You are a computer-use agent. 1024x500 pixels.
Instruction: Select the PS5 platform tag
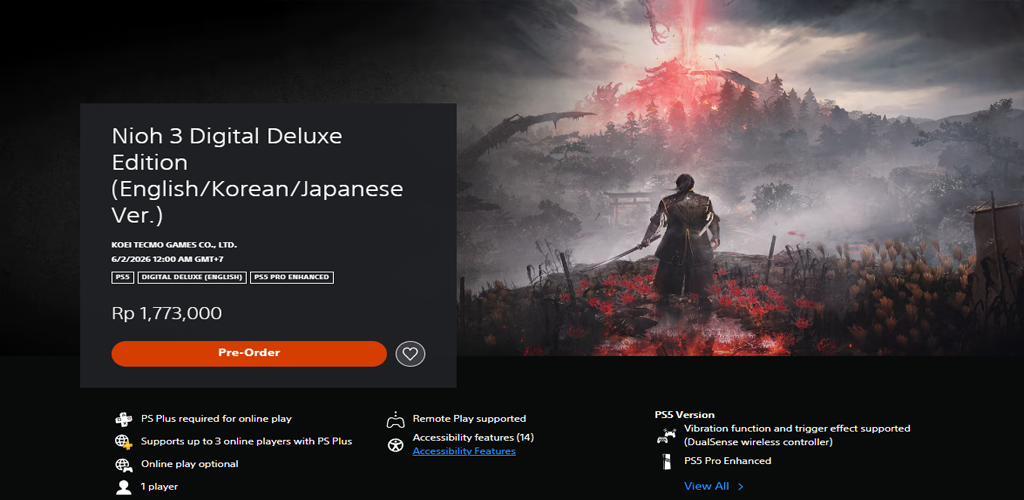click(123, 277)
